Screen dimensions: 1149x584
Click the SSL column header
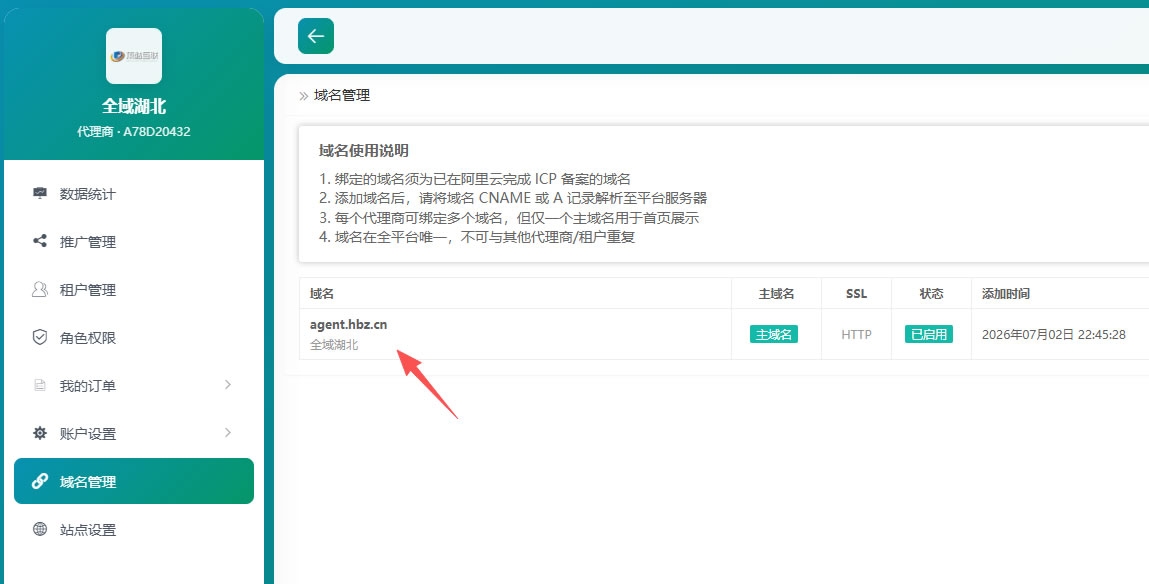click(x=857, y=294)
